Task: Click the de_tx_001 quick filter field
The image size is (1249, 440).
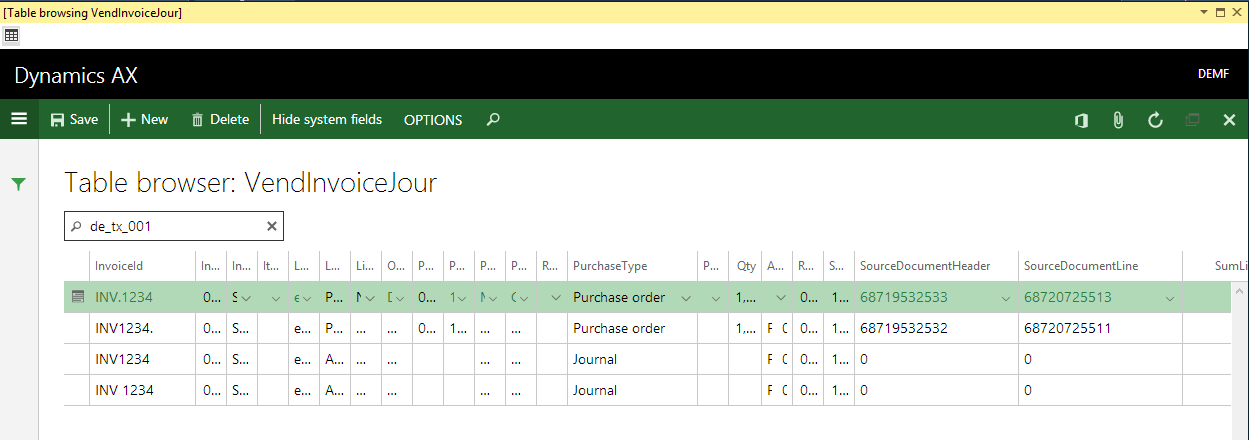Action: point(170,226)
